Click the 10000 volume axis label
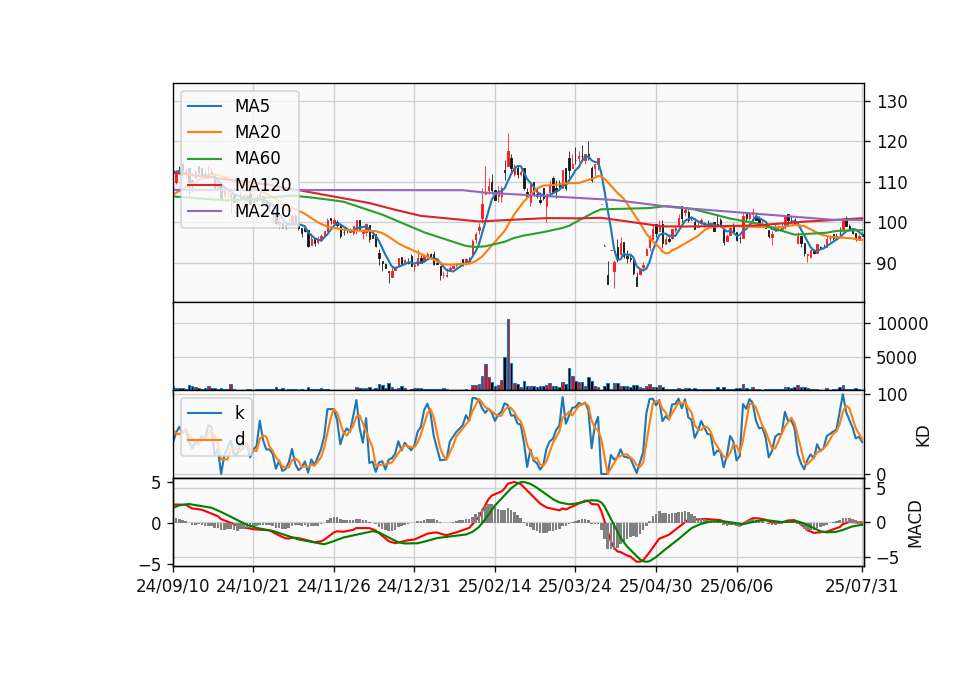 coord(902,324)
